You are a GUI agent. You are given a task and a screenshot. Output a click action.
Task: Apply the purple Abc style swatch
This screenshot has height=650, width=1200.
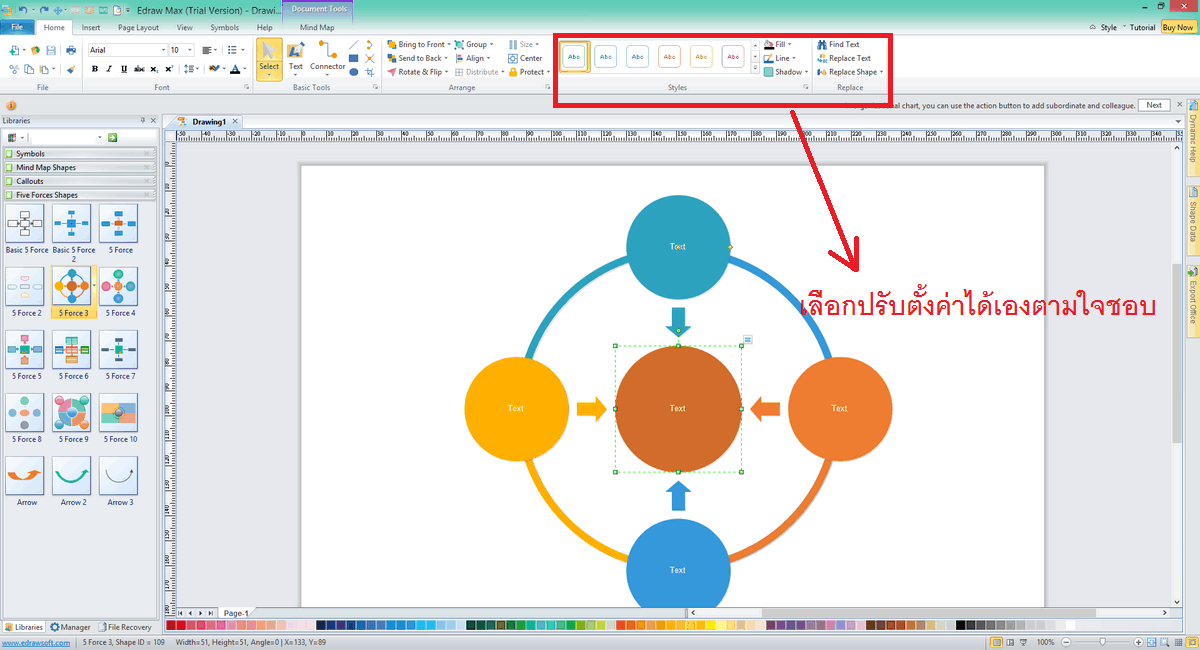tap(734, 57)
